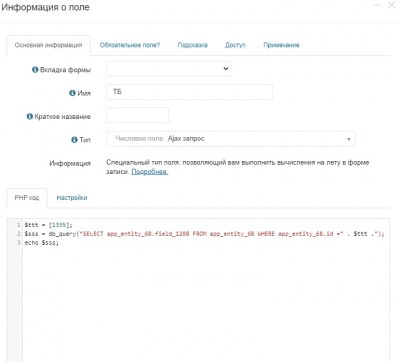Click the echo $sss code line
The height and width of the screenshot is (362, 400).
(41, 243)
